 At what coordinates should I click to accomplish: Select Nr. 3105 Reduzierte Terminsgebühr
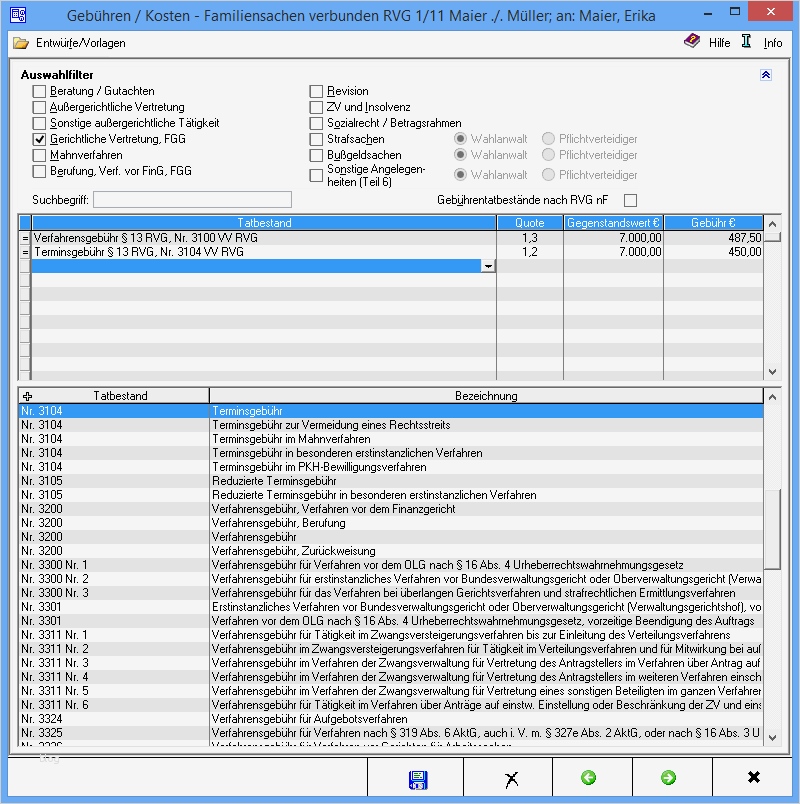(x=391, y=481)
